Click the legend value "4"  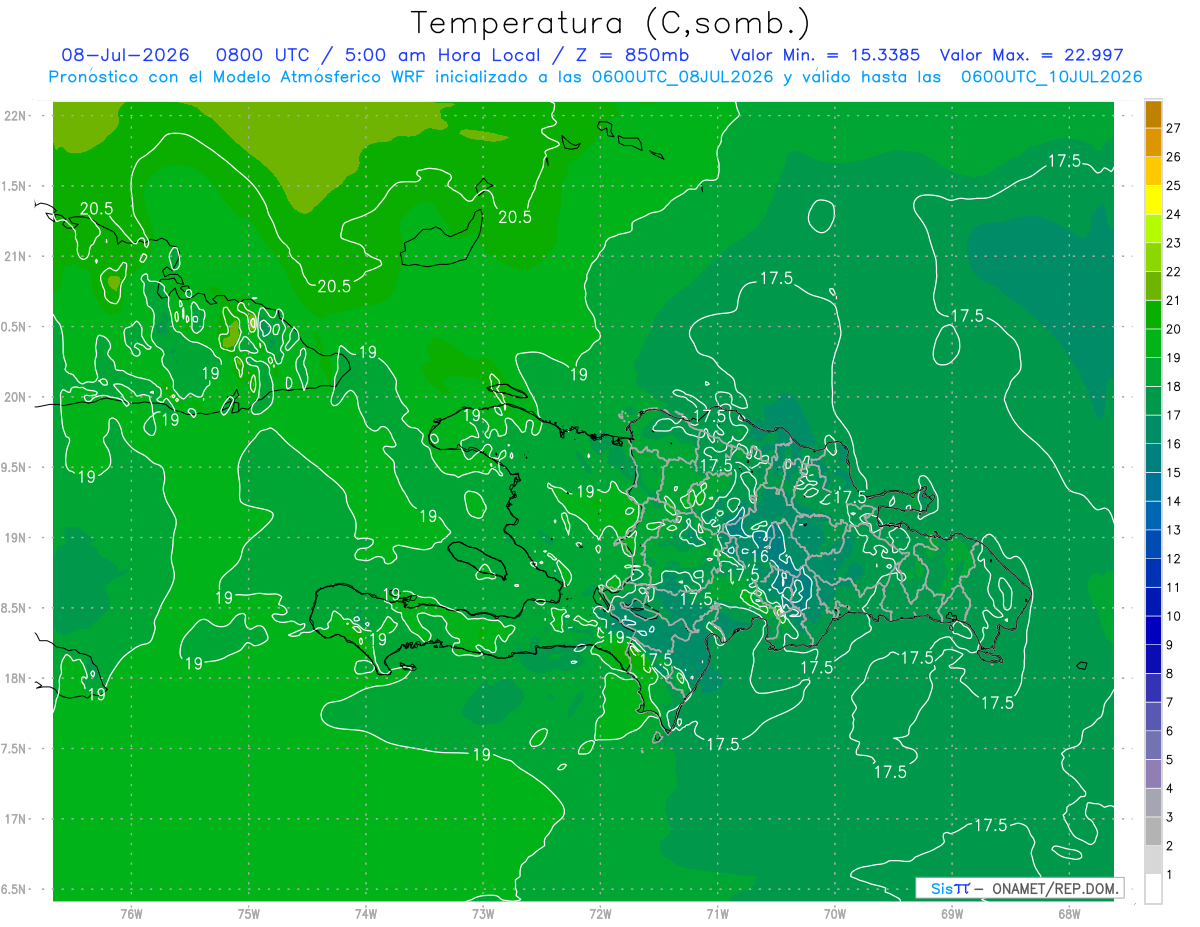tap(1170, 789)
